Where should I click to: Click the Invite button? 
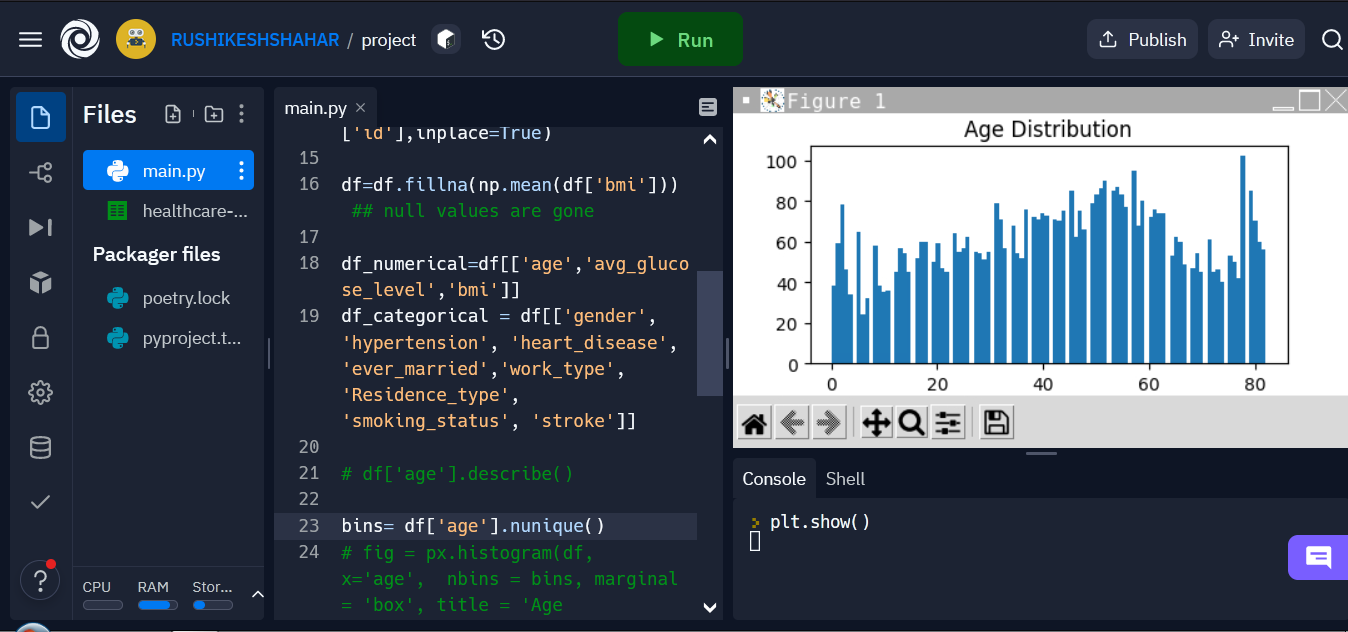(x=1256, y=40)
